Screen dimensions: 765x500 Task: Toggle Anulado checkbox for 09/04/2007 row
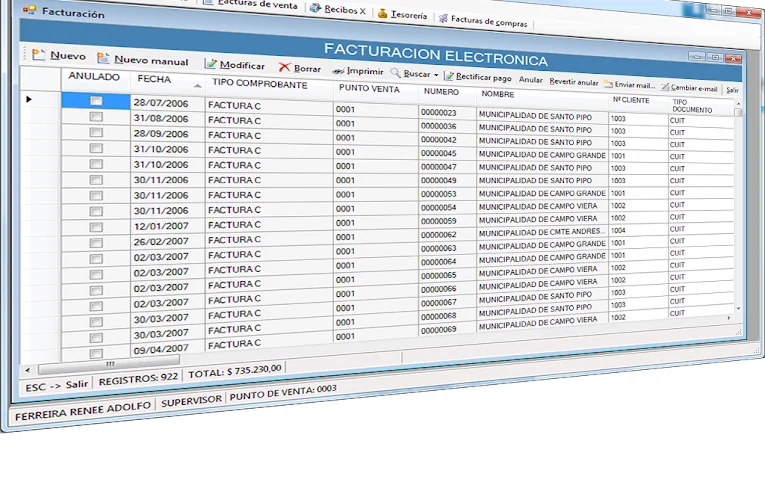pos(96,353)
